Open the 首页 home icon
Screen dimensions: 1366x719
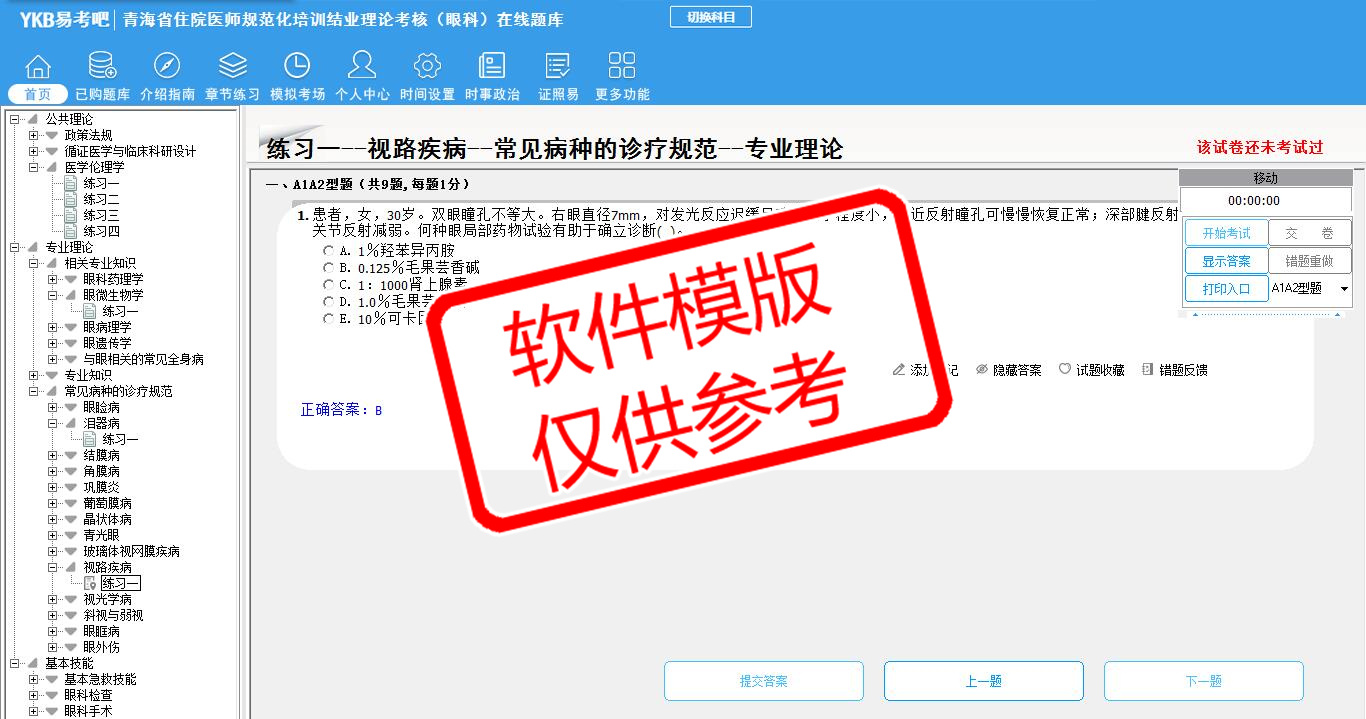point(38,67)
